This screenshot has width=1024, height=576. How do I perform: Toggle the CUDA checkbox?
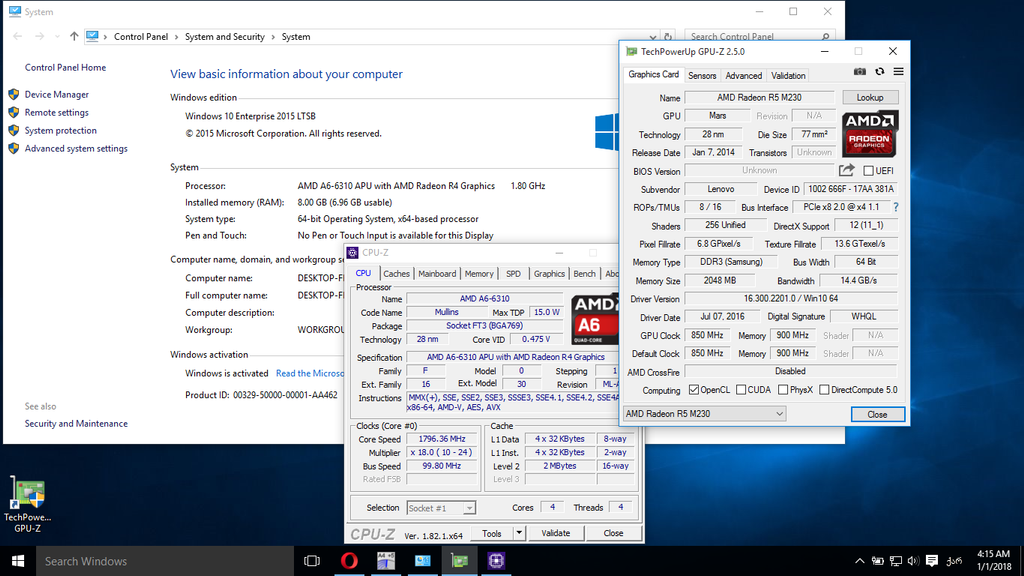coord(741,390)
